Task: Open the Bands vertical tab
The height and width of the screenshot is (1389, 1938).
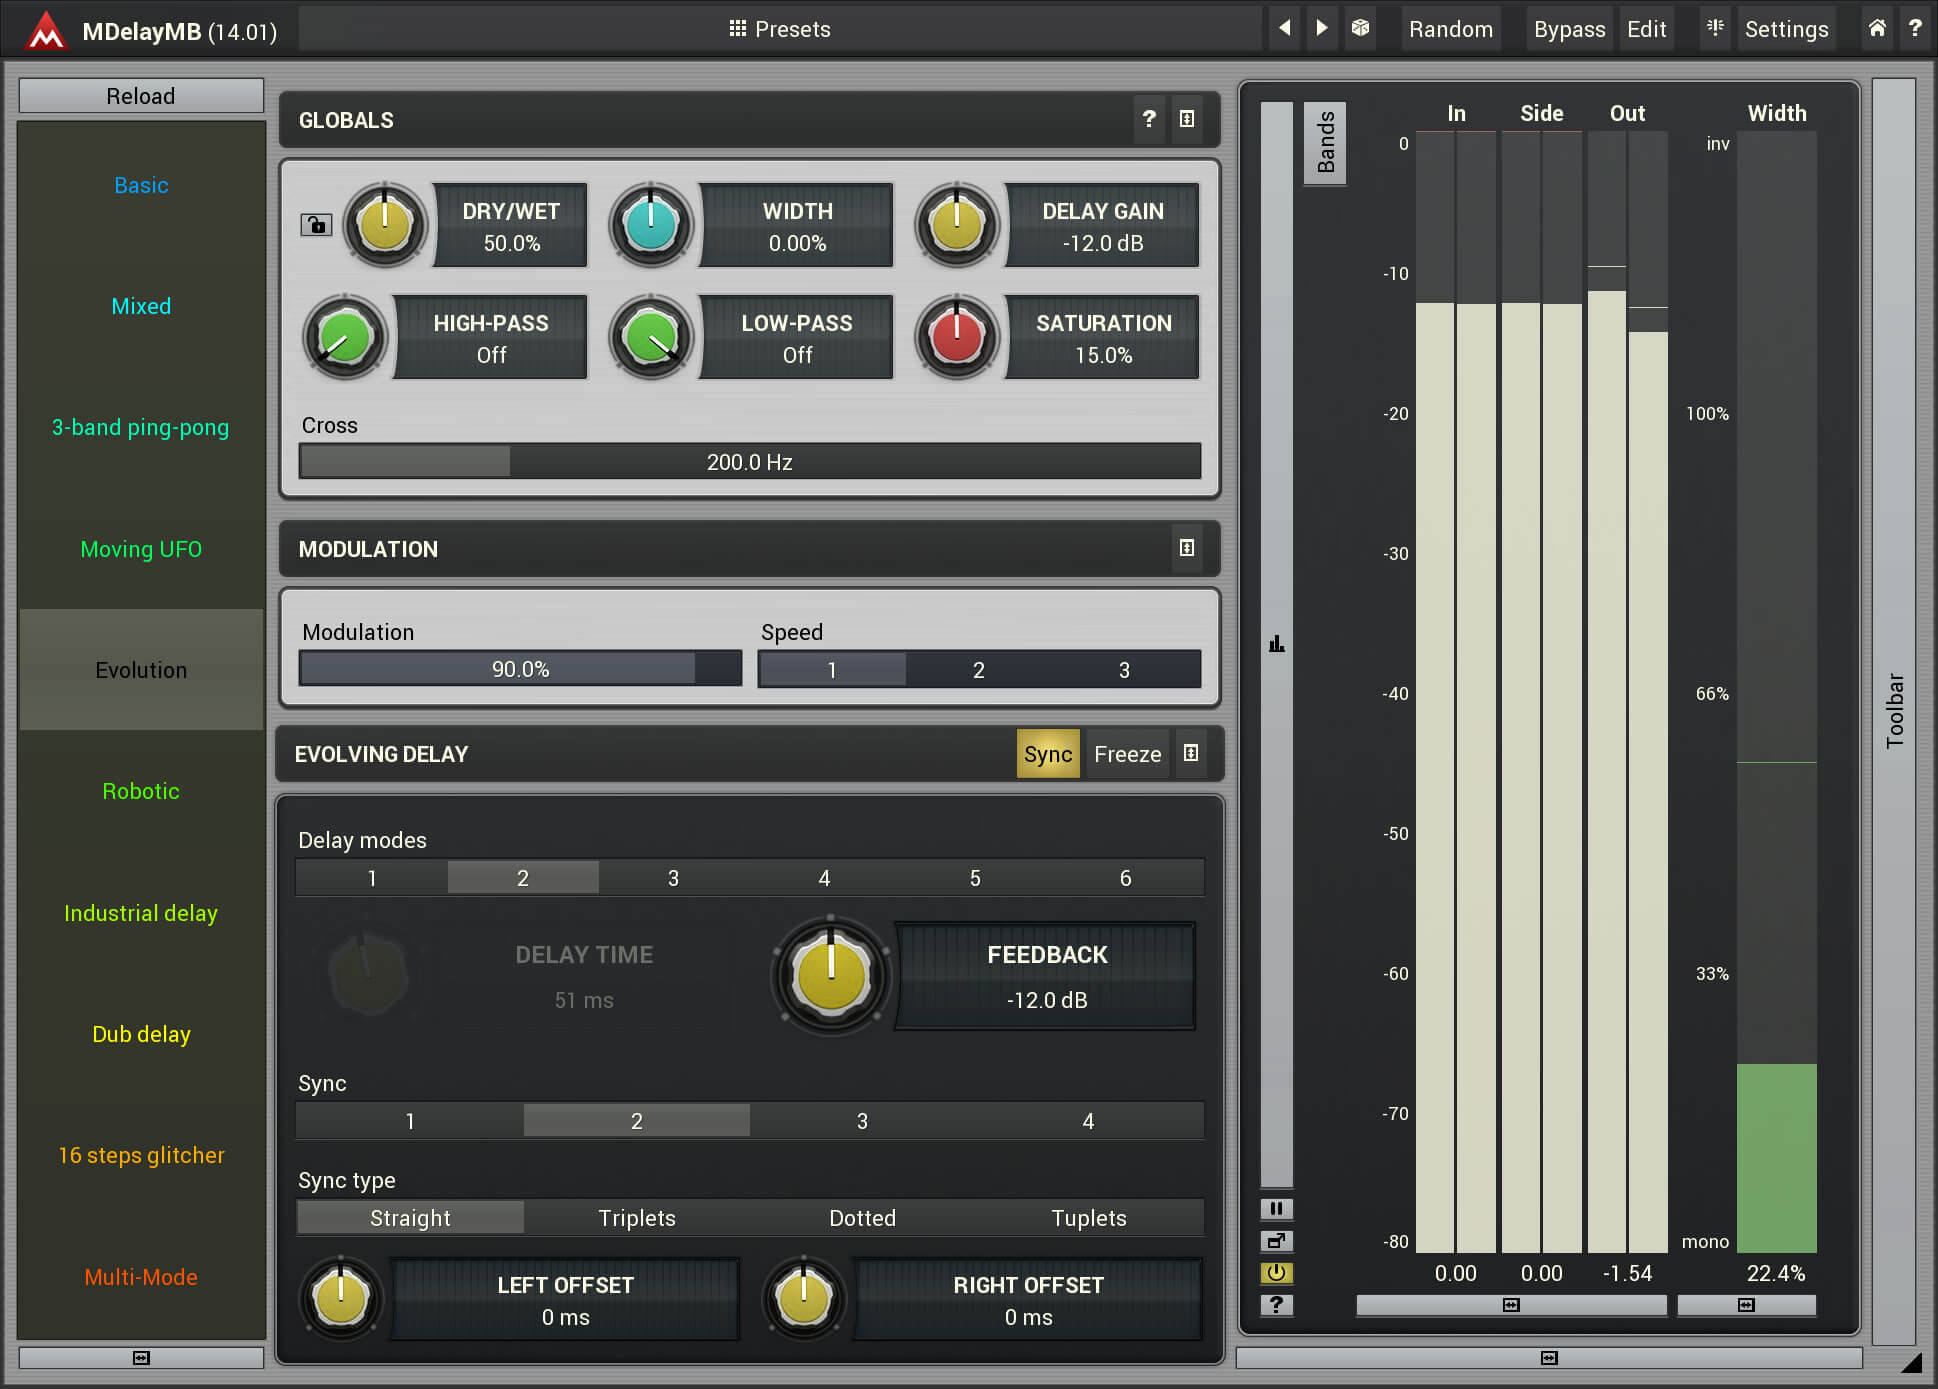Action: [x=1325, y=142]
